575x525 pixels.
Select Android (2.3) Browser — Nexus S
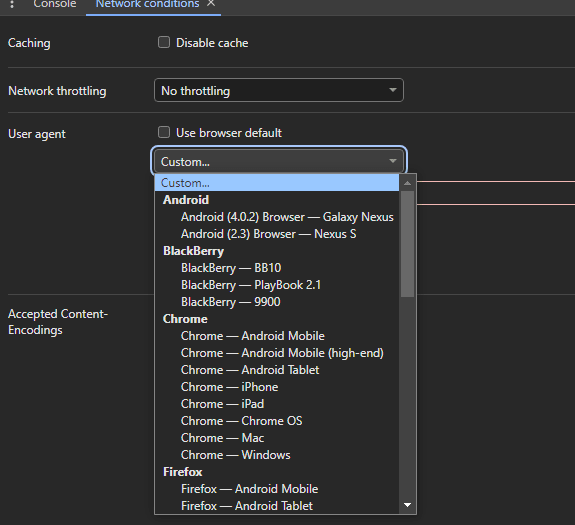tap(277, 234)
